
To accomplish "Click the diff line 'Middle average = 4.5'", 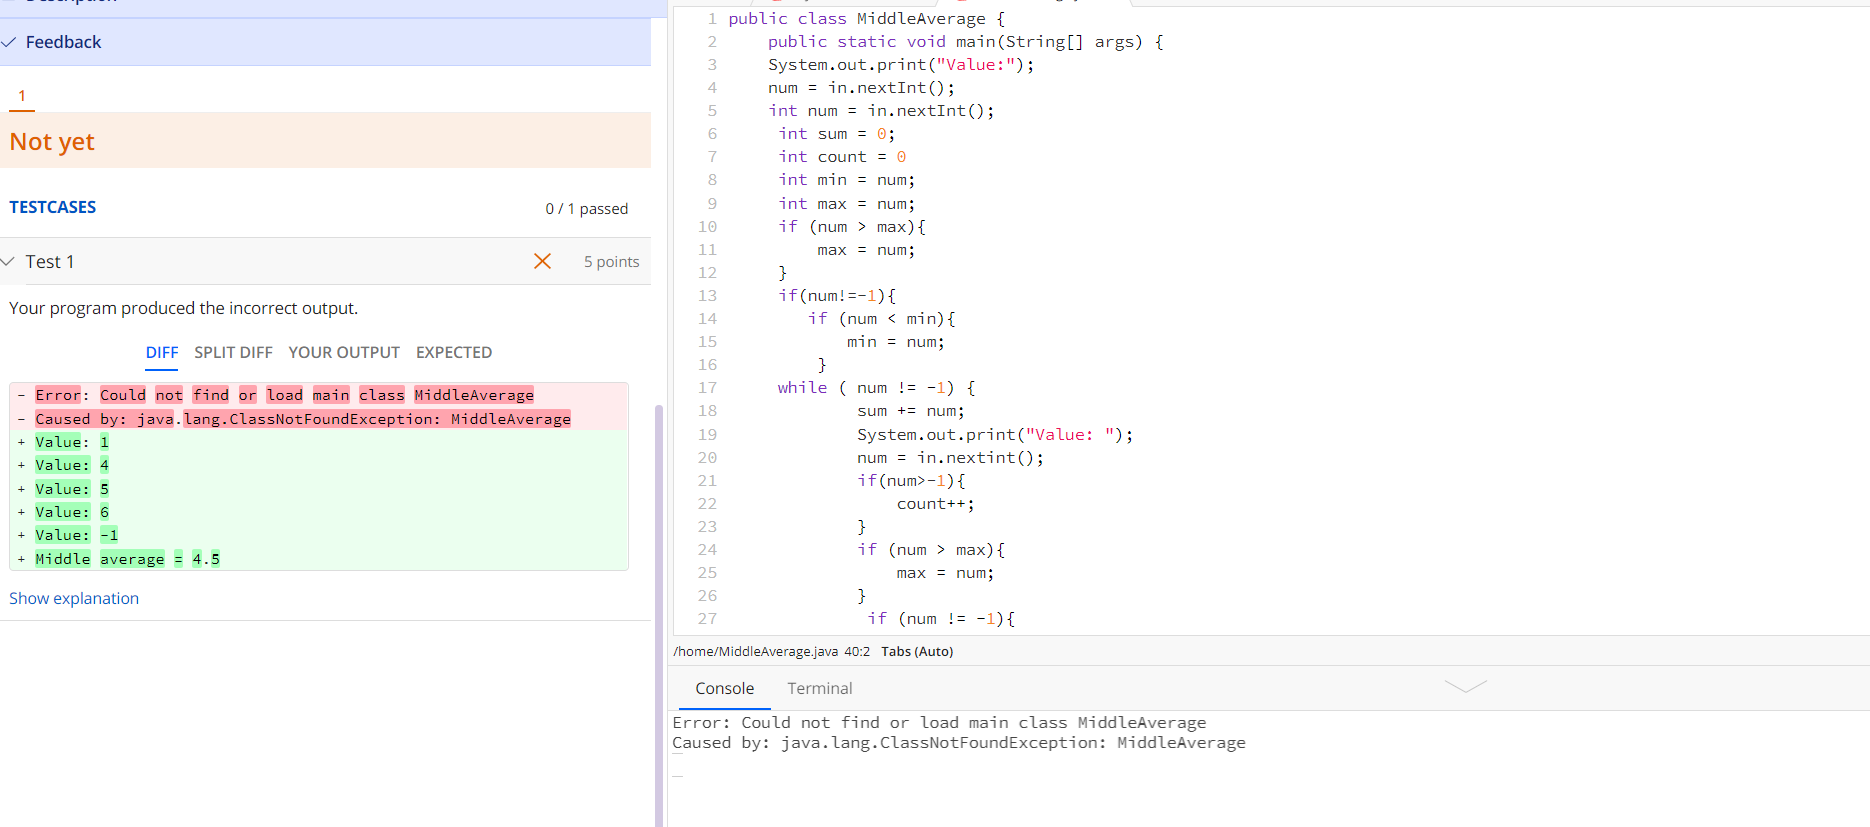I will click(127, 559).
